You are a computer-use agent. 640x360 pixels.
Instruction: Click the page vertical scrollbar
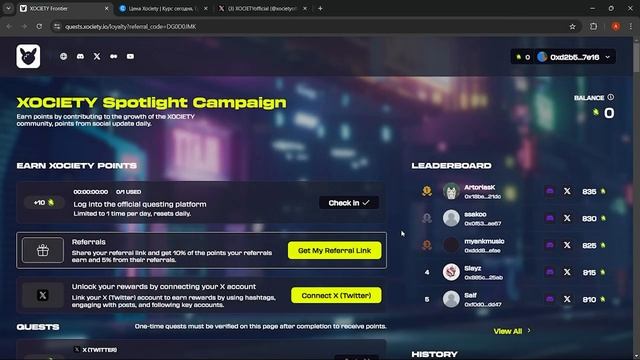tap(636, 57)
